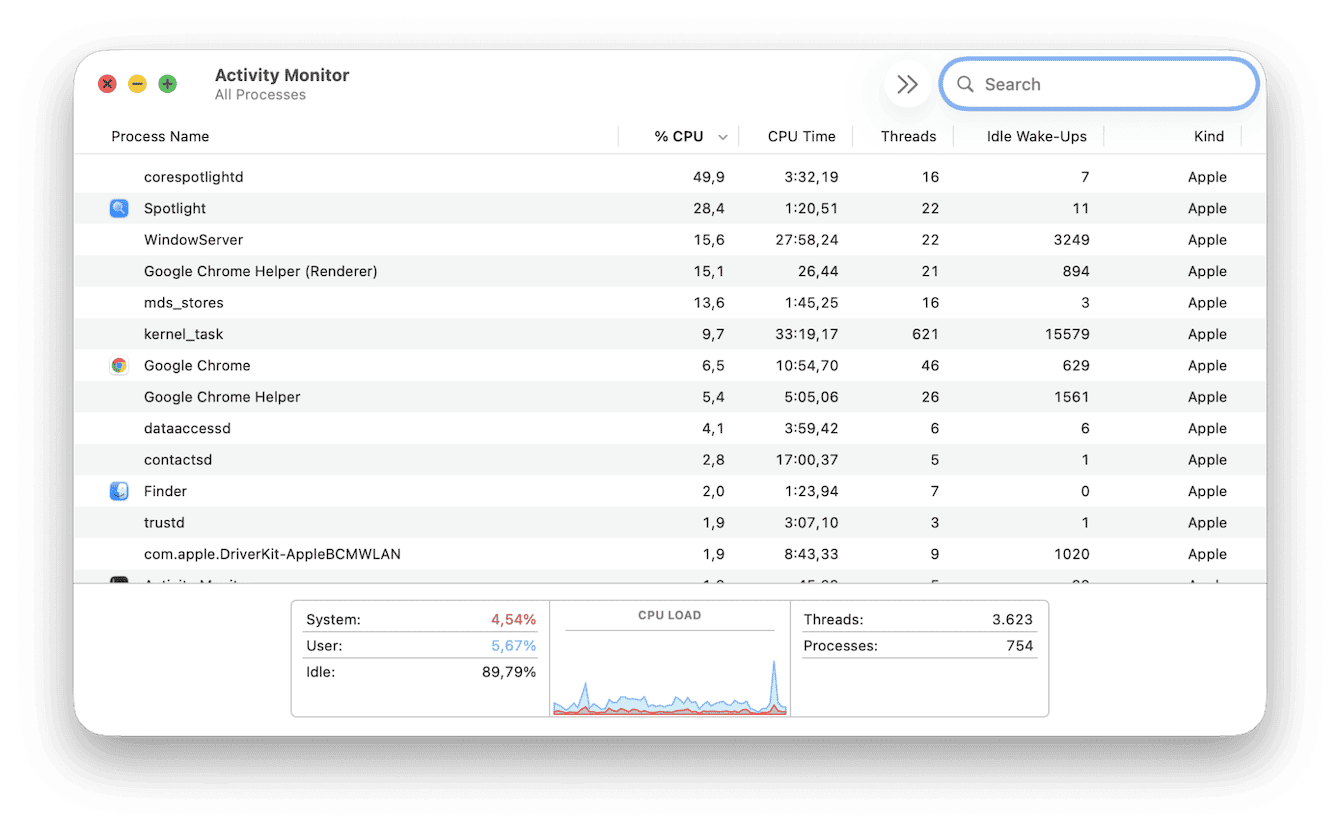
Task: Sort by Process Name column
Action: tap(160, 137)
